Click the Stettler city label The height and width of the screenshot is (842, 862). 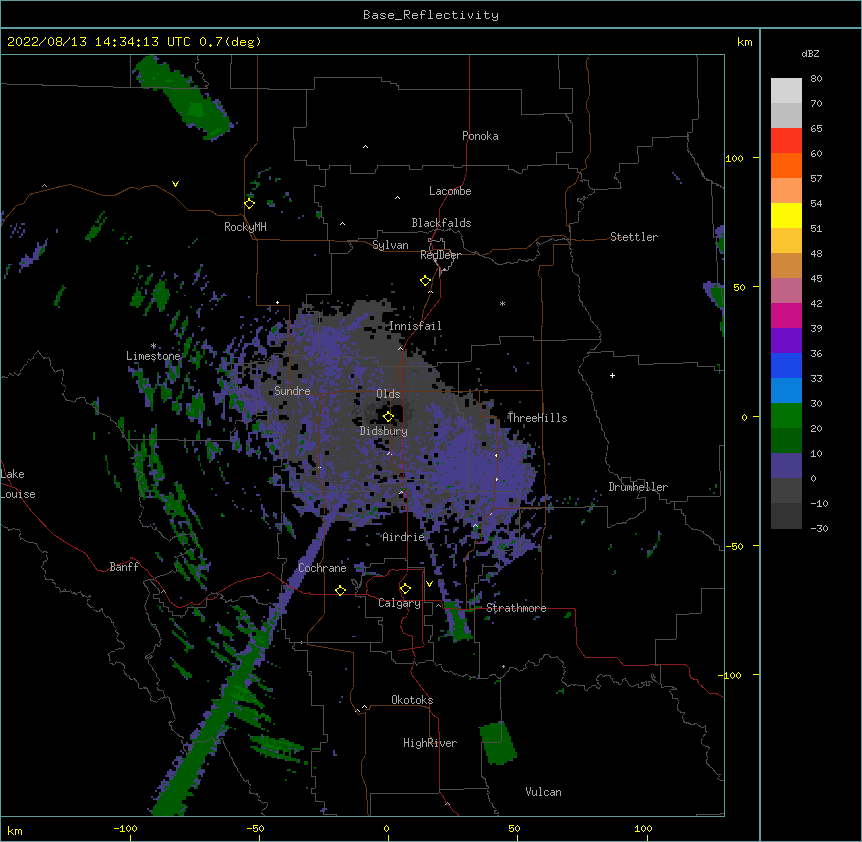coord(634,237)
